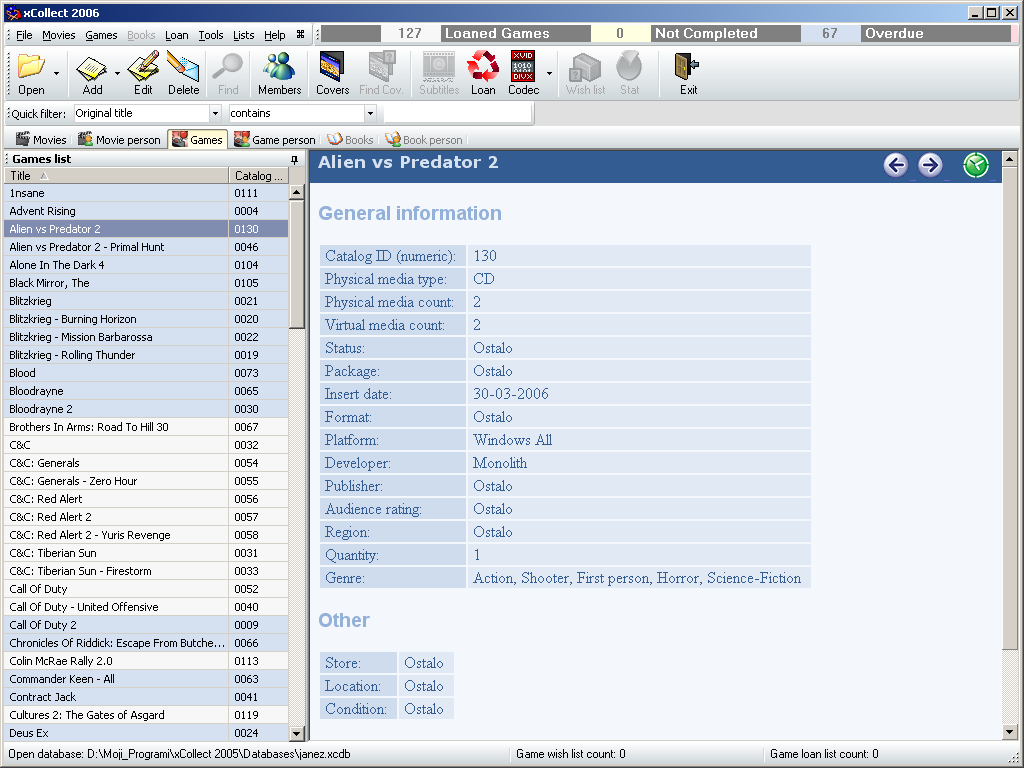This screenshot has width=1024, height=768.
Task: Click the Edit pencil icon
Action: click(x=143, y=72)
